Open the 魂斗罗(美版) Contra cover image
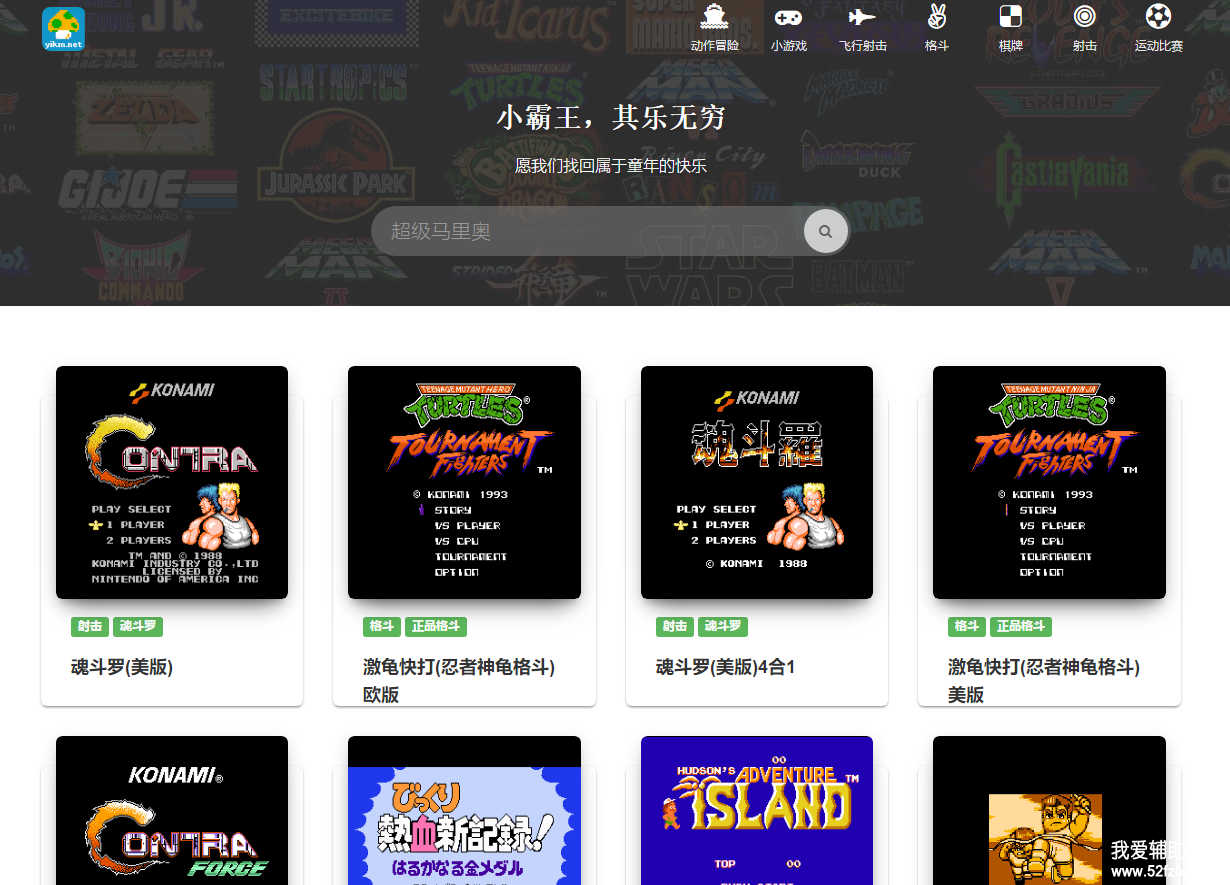This screenshot has width=1230, height=885. tap(172, 482)
